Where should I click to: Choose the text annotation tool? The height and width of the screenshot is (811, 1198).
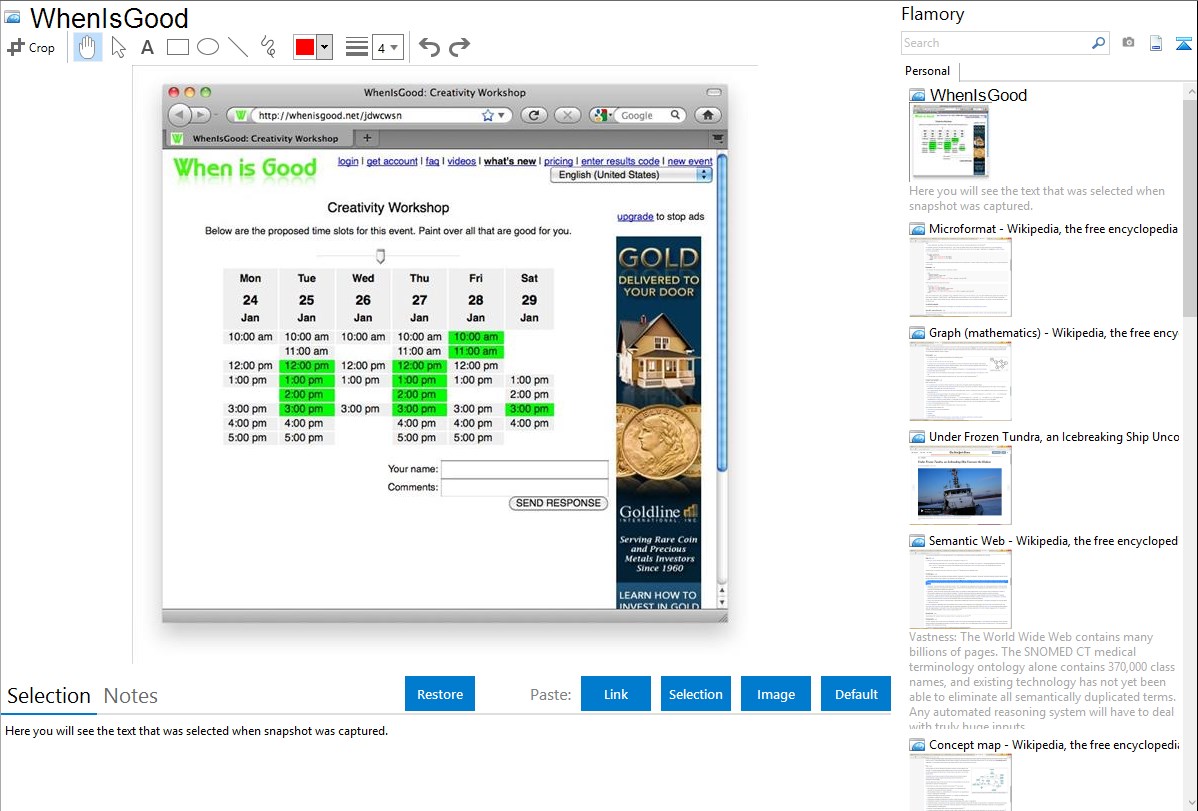[x=147, y=47]
